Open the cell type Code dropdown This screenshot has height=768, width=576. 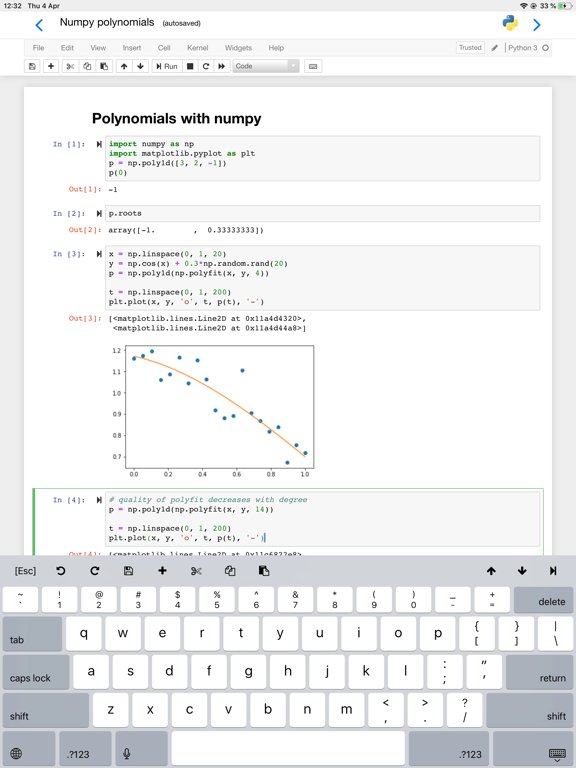pyautogui.click(x=266, y=66)
